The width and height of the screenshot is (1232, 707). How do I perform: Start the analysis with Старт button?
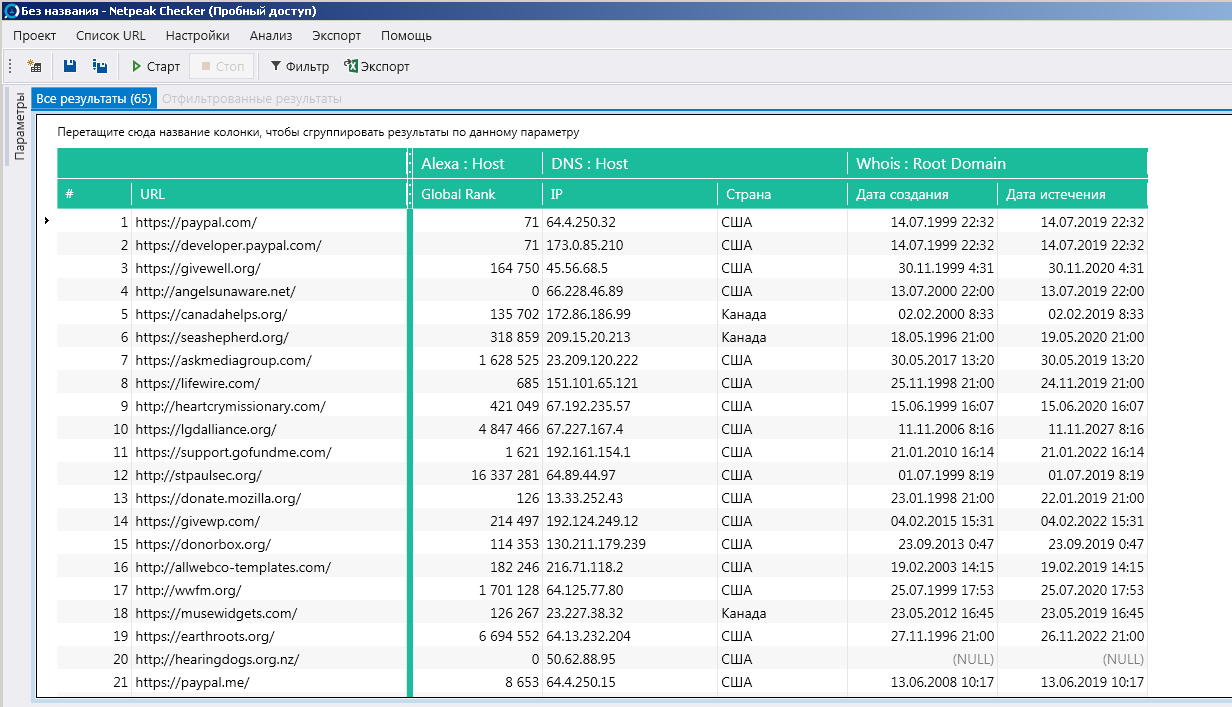pos(155,67)
